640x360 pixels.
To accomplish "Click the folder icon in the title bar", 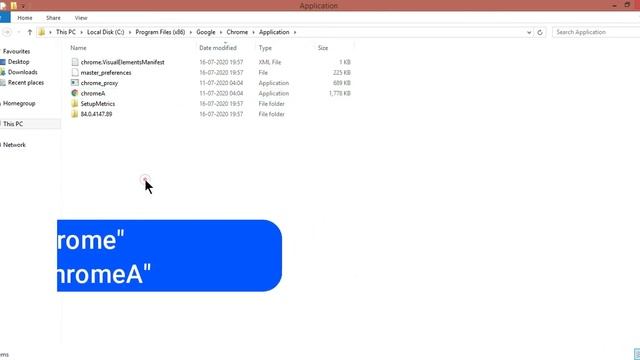I will coord(14,5).
